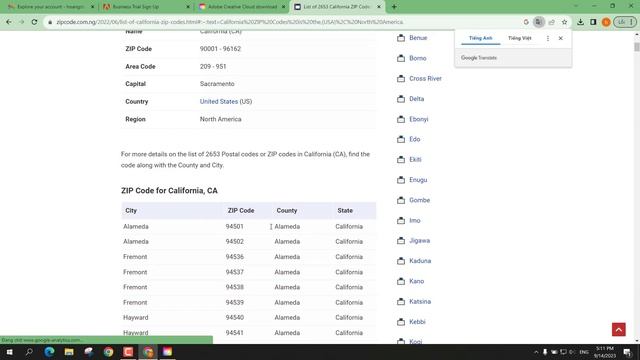Share this page icon in address bar

click(x=551, y=22)
